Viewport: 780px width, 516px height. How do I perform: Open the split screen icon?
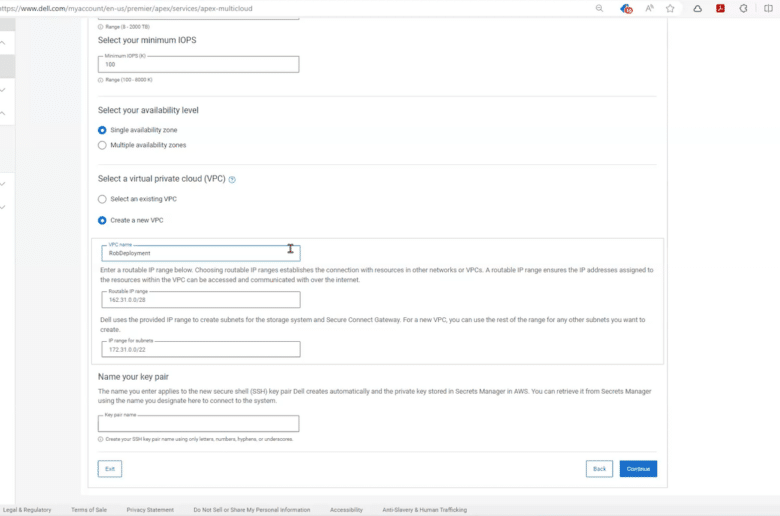point(768,8)
